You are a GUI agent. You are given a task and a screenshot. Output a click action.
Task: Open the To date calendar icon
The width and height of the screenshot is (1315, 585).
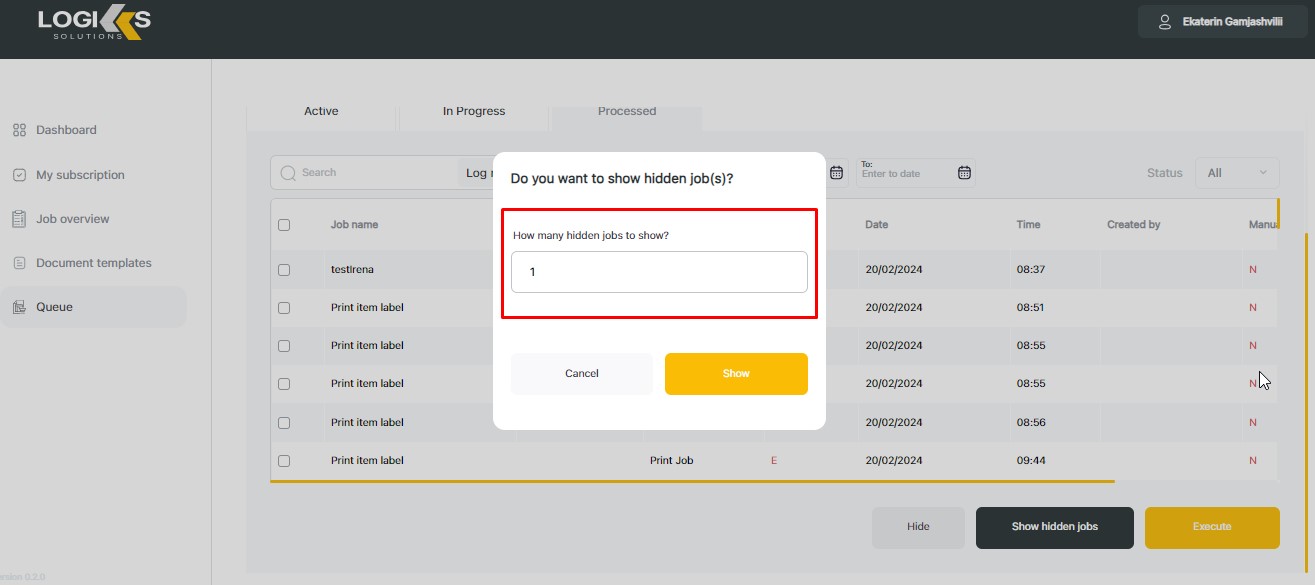pyautogui.click(x=964, y=172)
